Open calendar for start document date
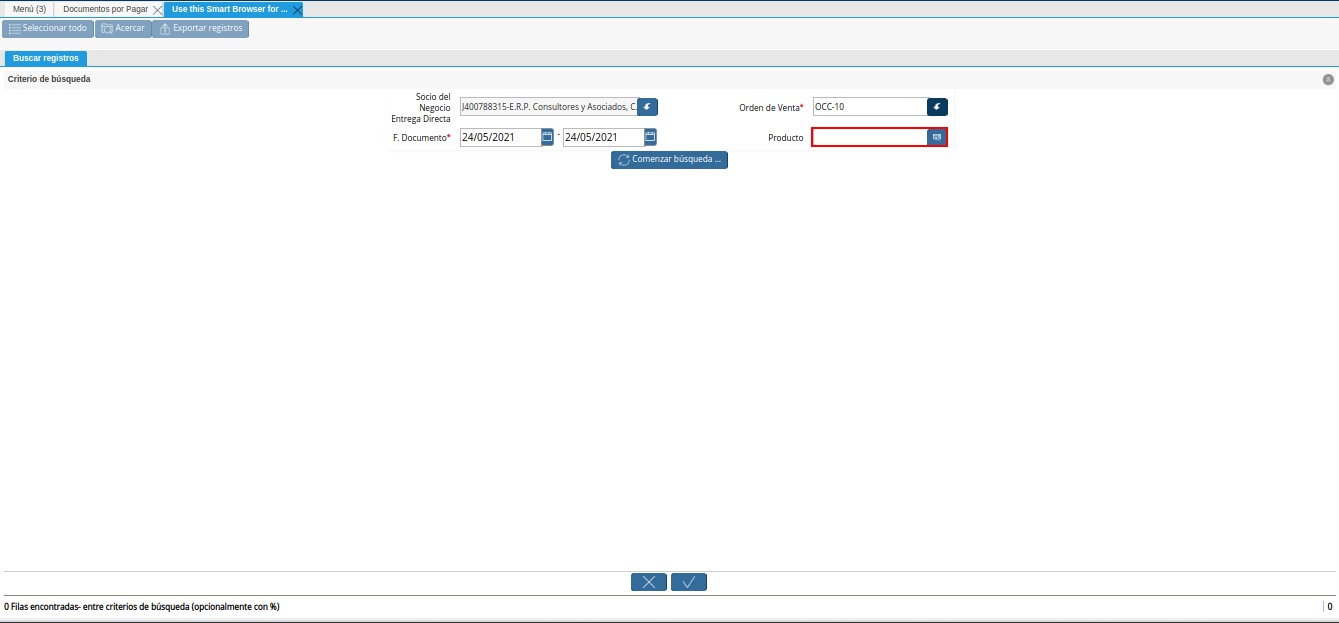The image size is (1339, 623). 548,137
